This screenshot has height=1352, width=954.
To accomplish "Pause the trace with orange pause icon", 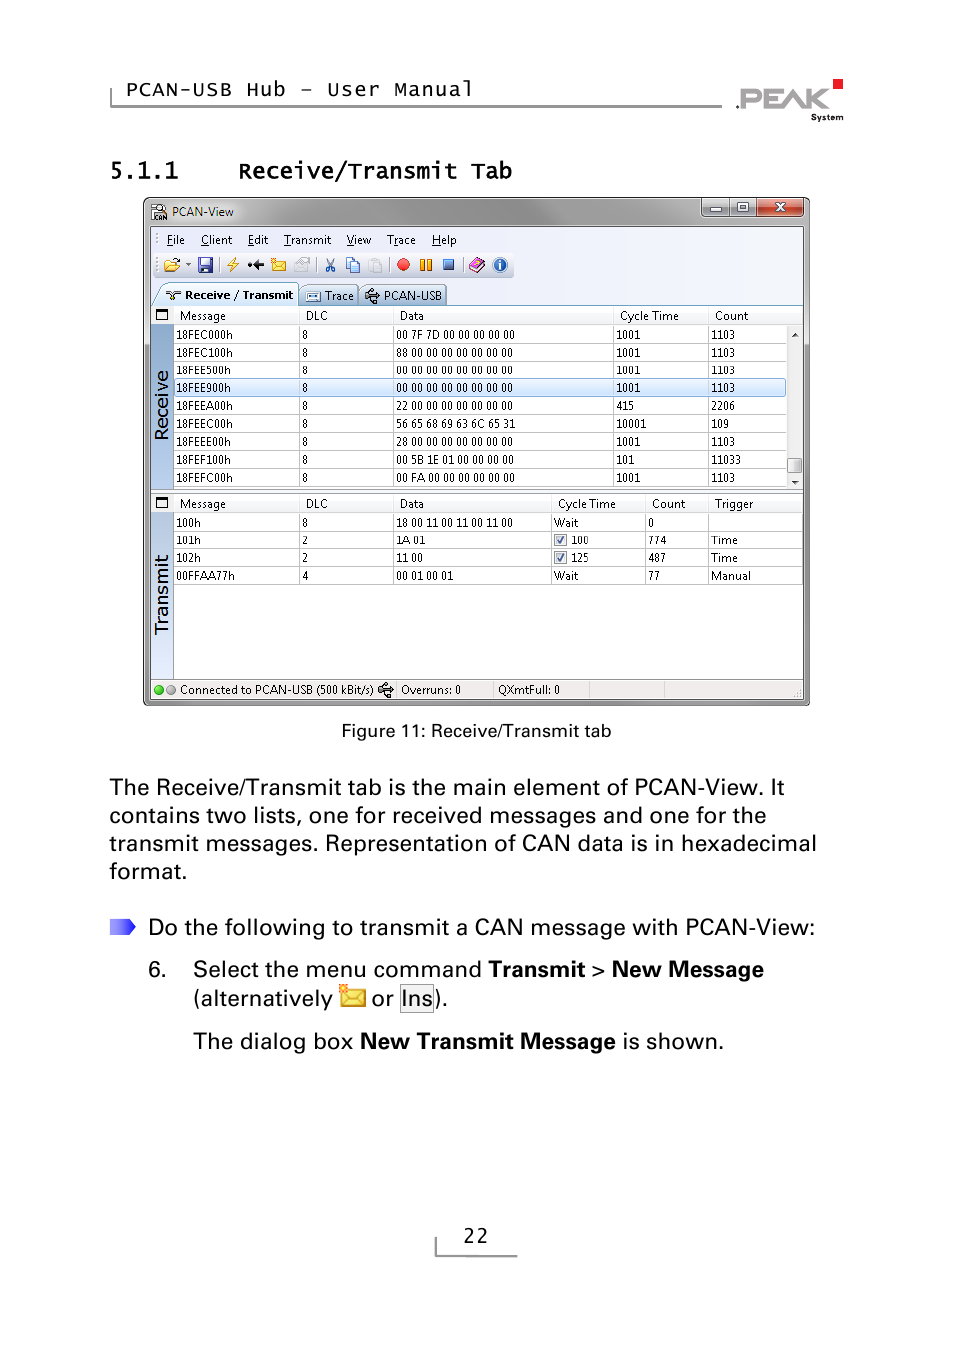I will (x=426, y=266).
